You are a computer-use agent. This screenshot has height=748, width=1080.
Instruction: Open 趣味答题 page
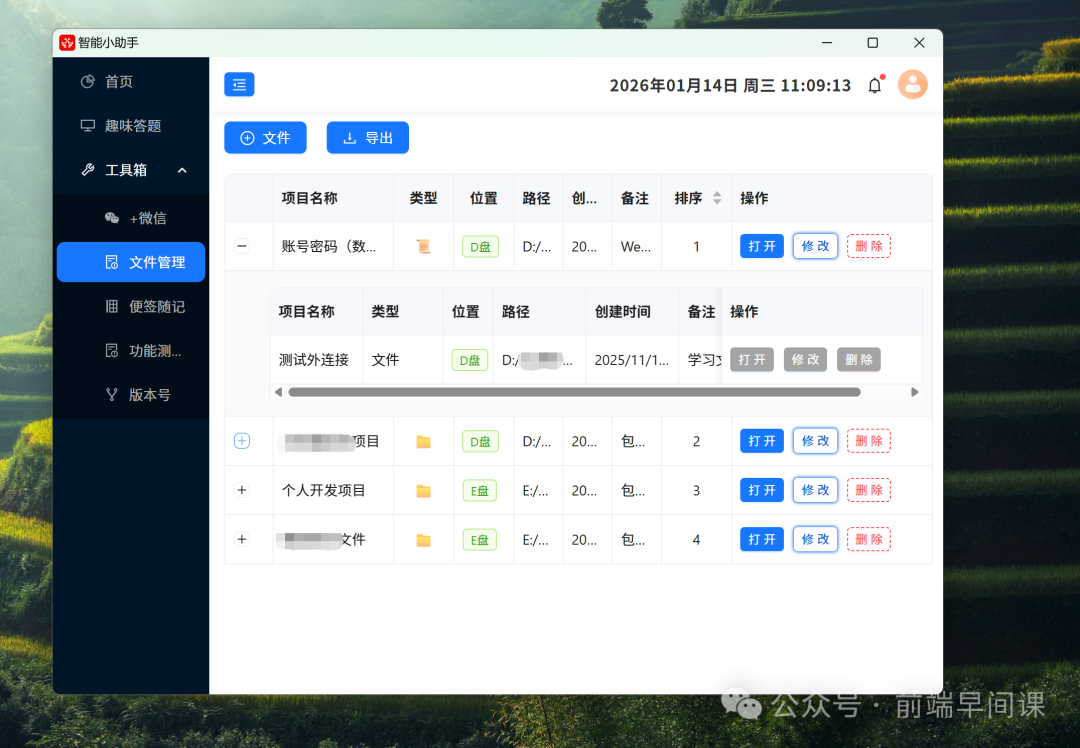[x=131, y=125]
